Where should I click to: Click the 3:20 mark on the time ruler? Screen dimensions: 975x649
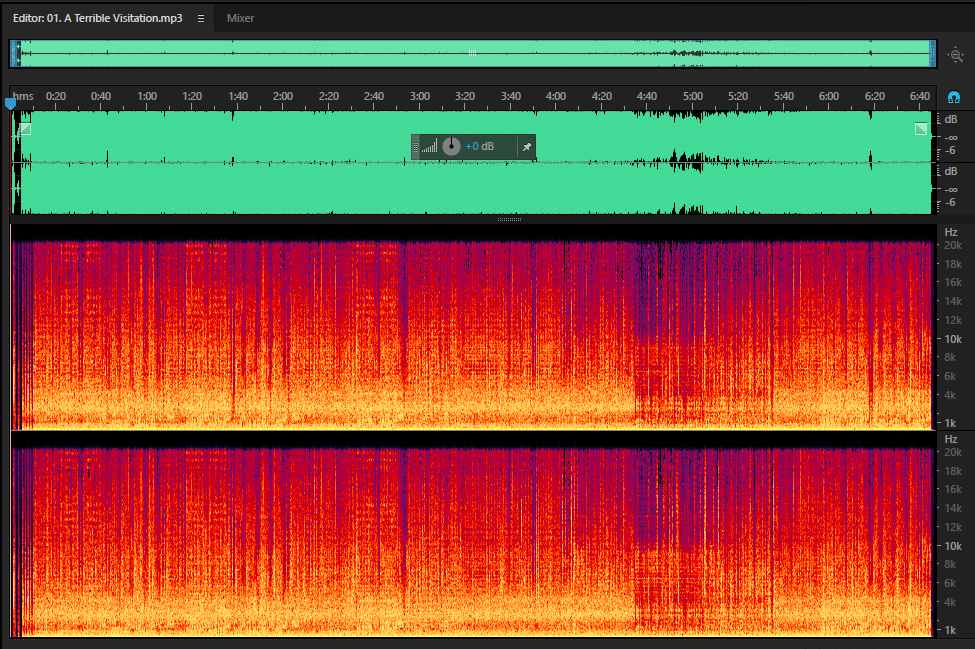click(x=464, y=96)
